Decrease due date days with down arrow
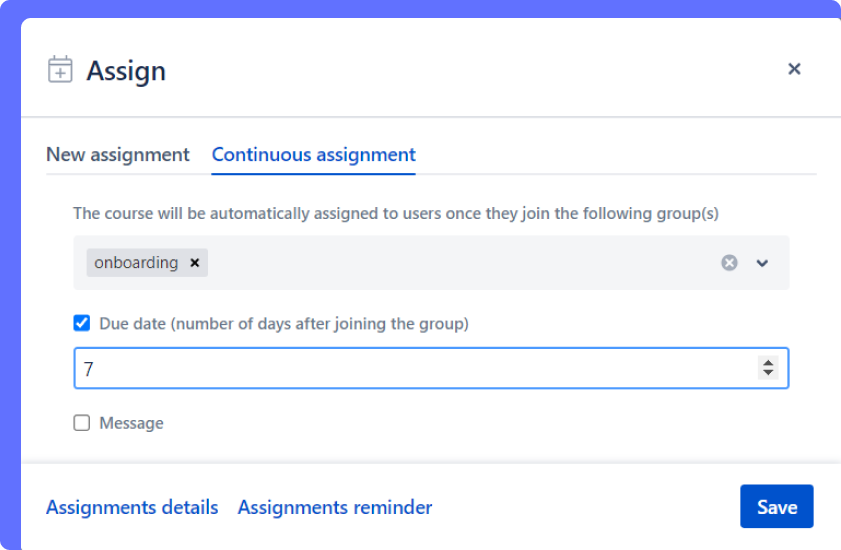 pyautogui.click(x=768, y=374)
